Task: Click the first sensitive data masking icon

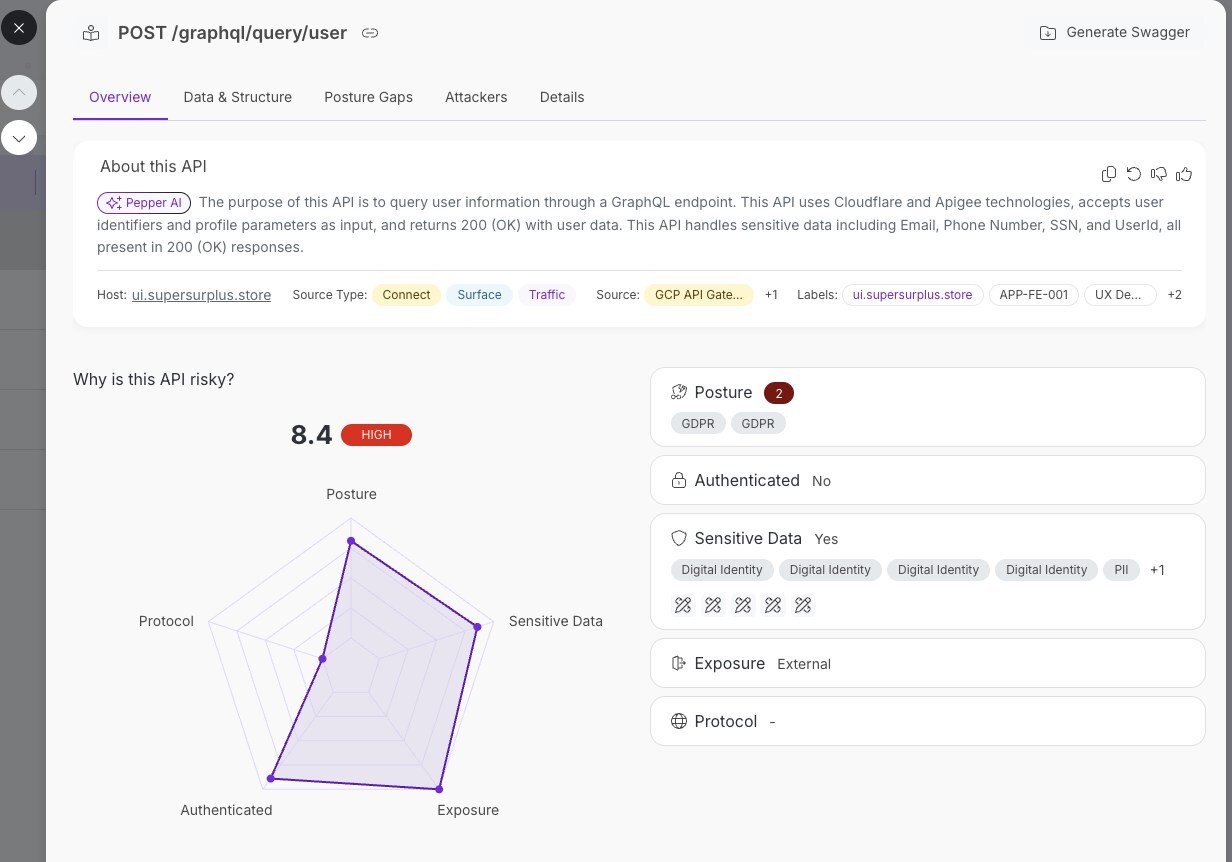Action: point(683,605)
